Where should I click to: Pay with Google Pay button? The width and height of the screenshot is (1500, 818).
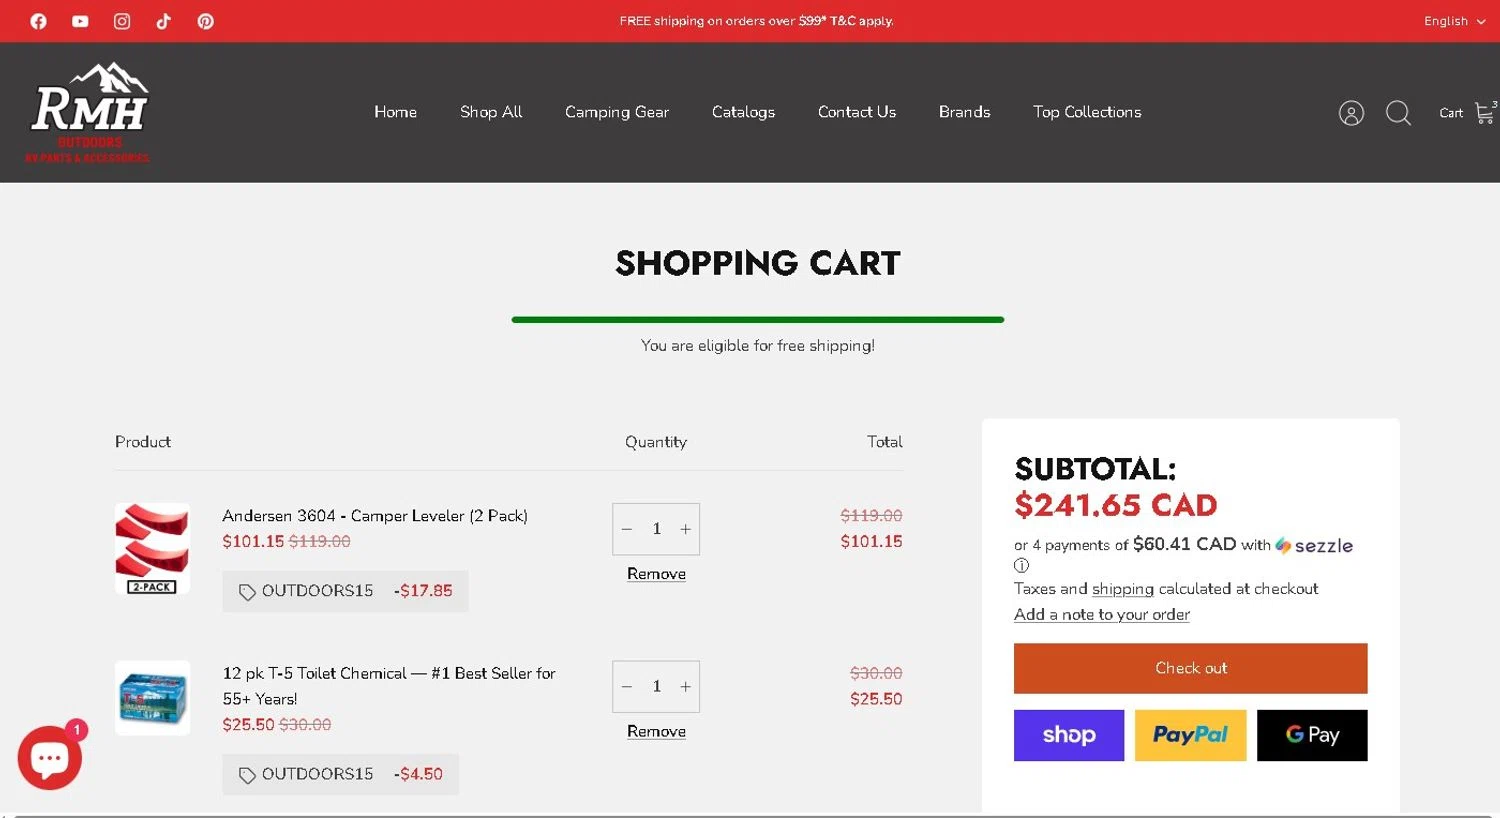point(1312,735)
